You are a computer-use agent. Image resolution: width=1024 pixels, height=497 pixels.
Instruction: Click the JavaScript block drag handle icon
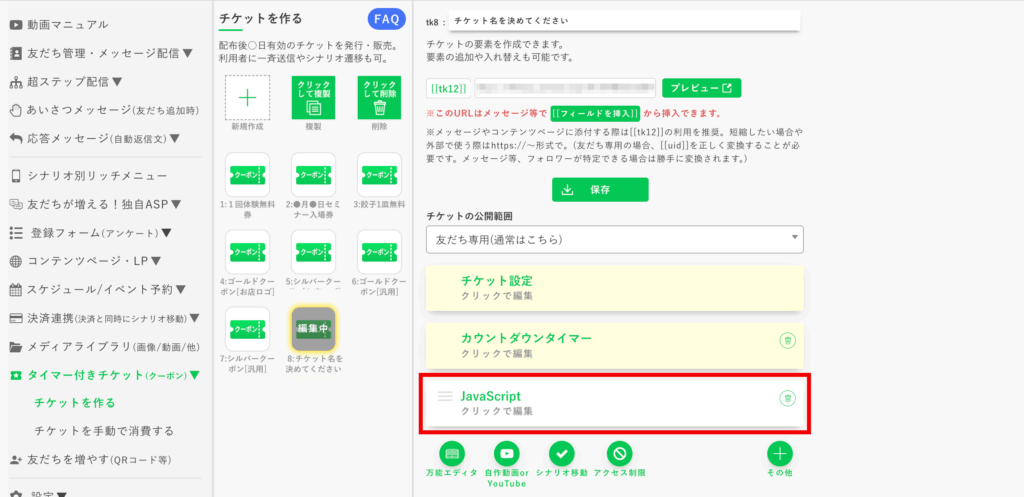coord(445,396)
